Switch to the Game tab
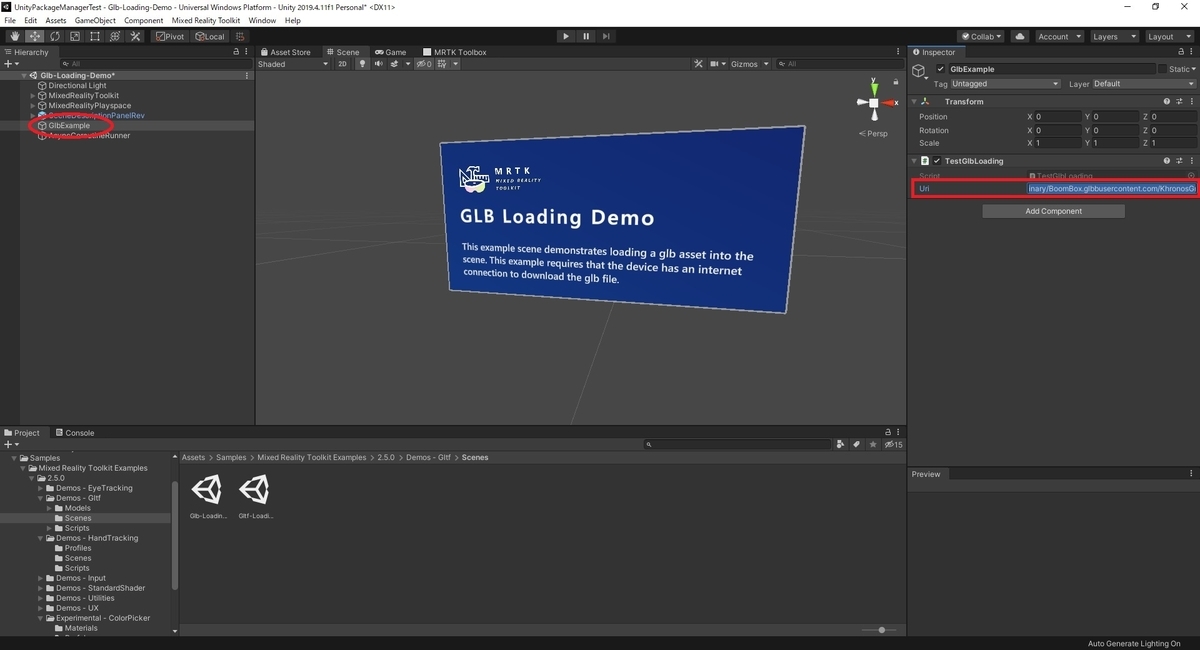 tap(391, 52)
